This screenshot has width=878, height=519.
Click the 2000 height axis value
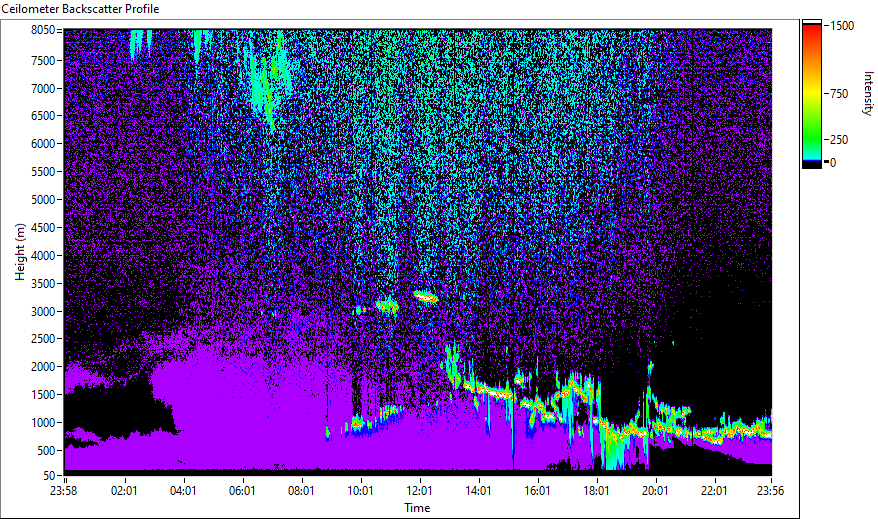tap(43, 367)
